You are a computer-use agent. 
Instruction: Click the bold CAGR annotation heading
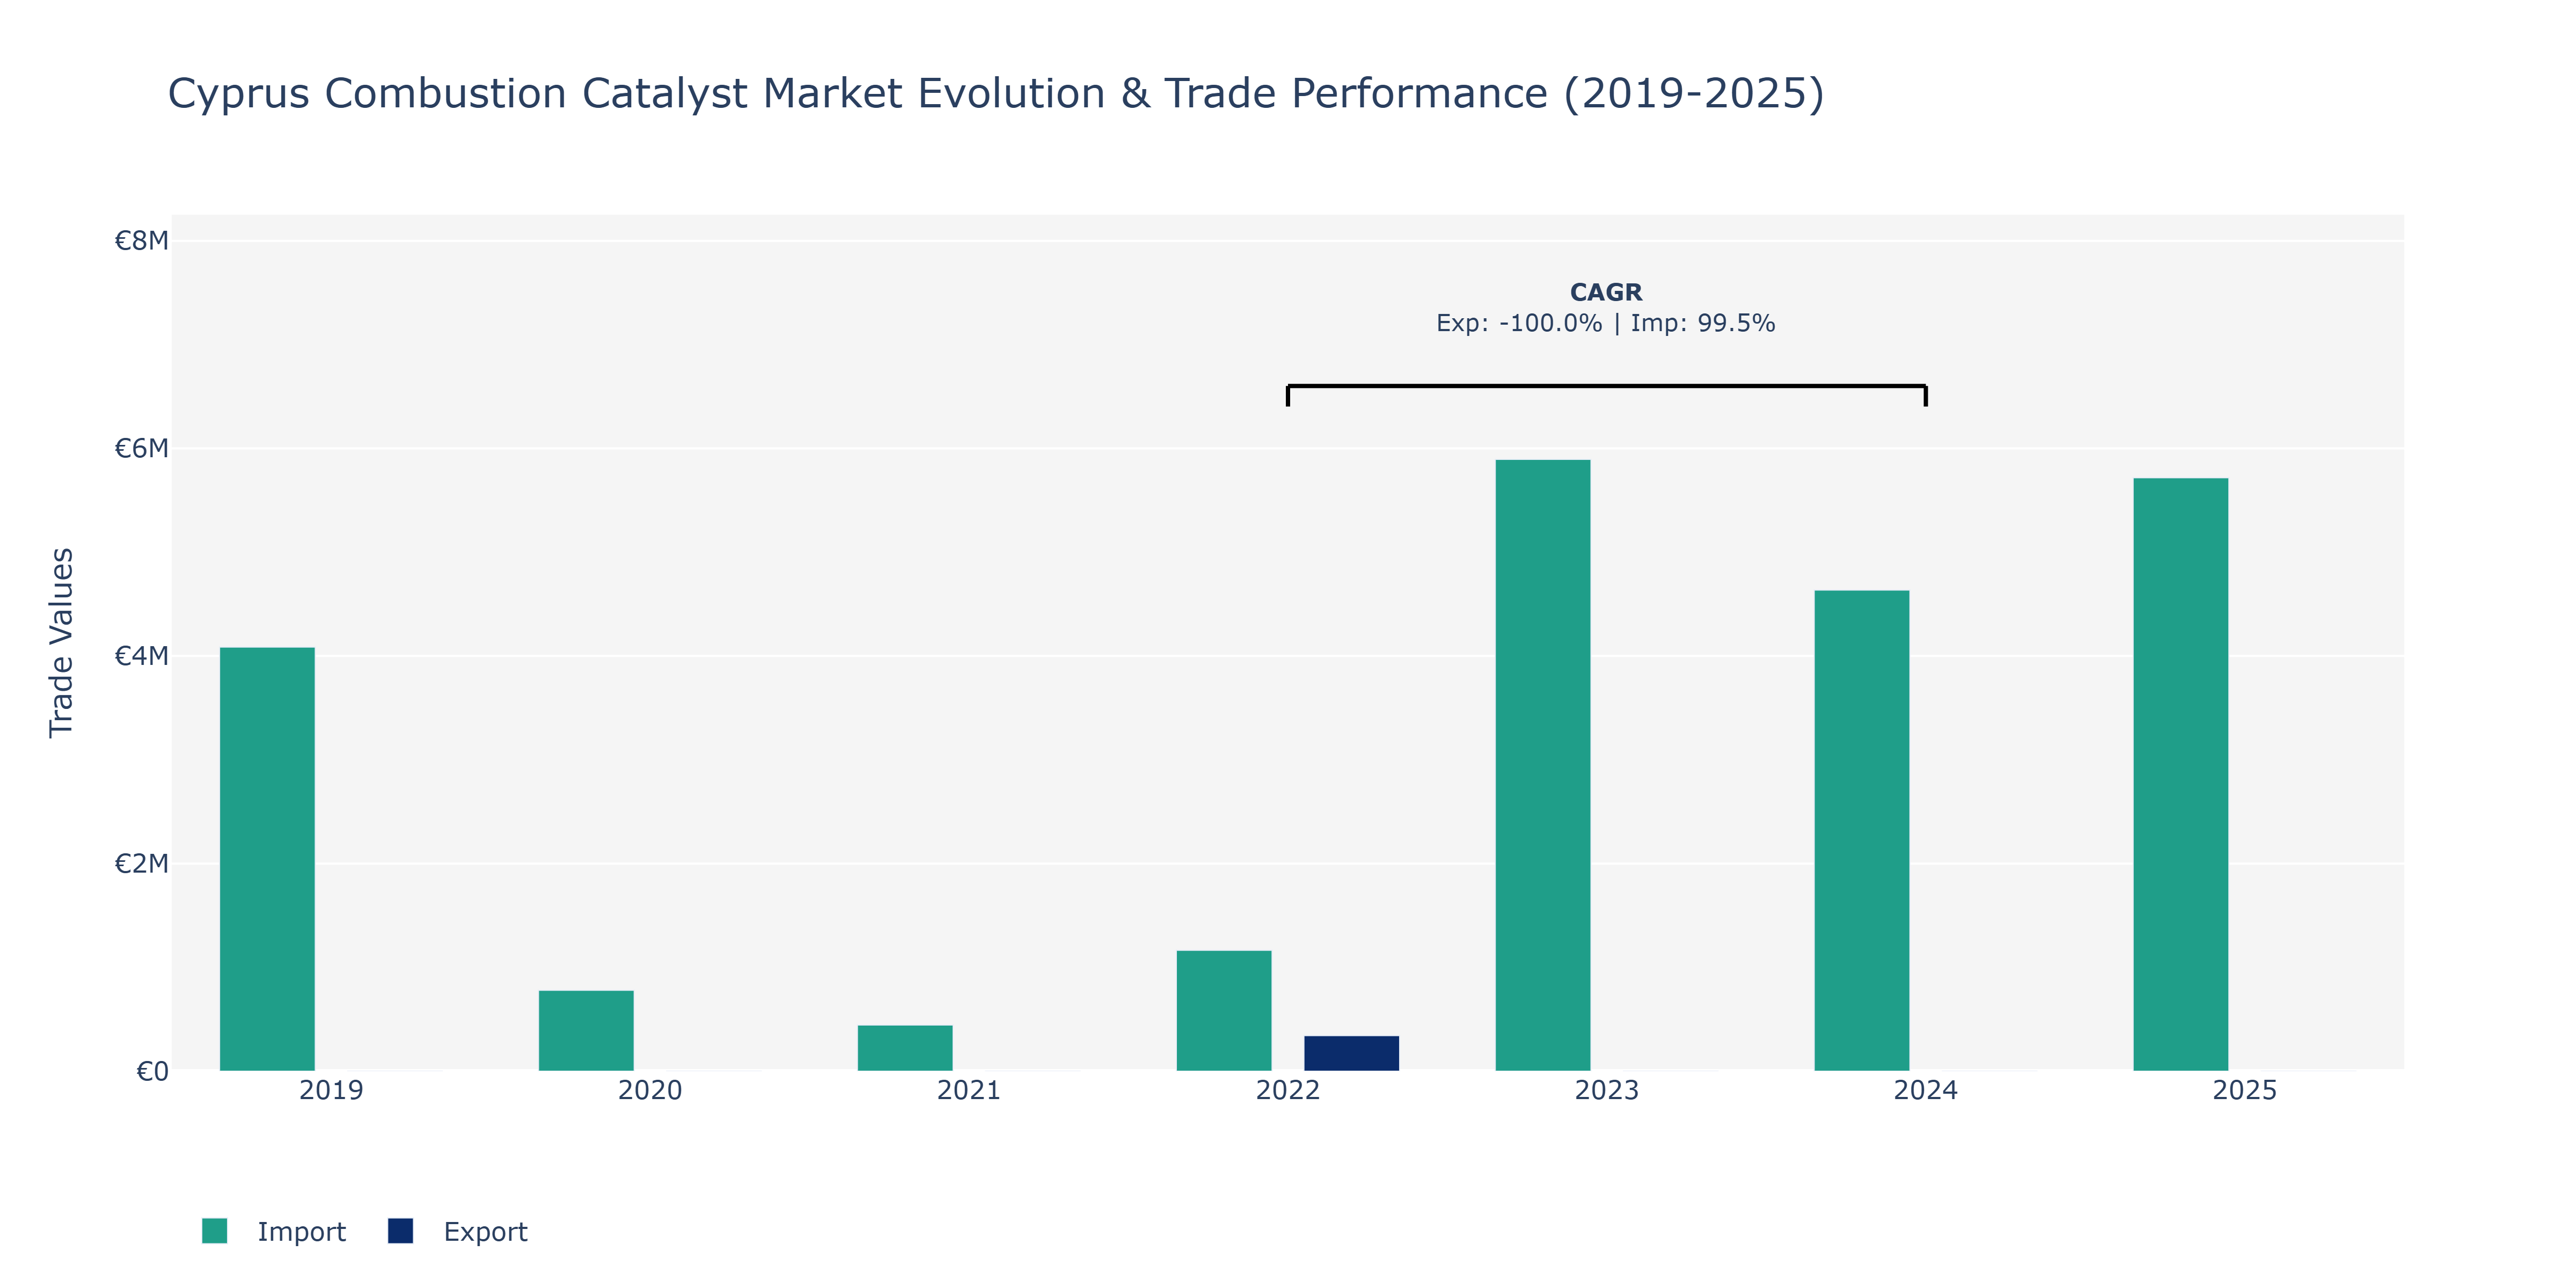coord(1606,292)
